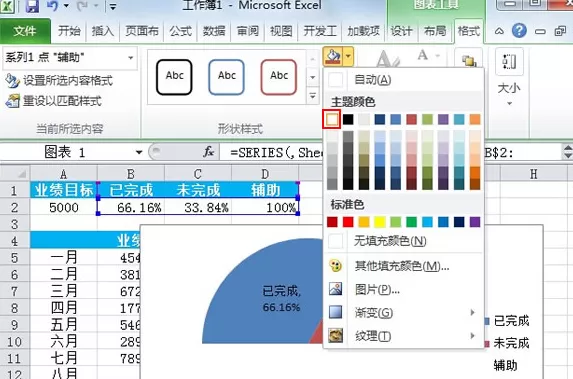Choose 无填充颜色(N) no fill option
Screen dimensions: 573x379
pyautogui.click(x=403, y=241)
